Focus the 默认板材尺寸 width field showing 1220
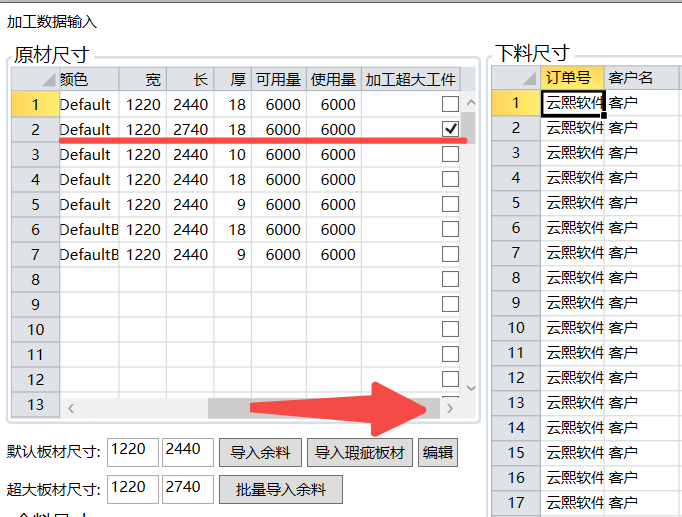 tap(132, 452)
